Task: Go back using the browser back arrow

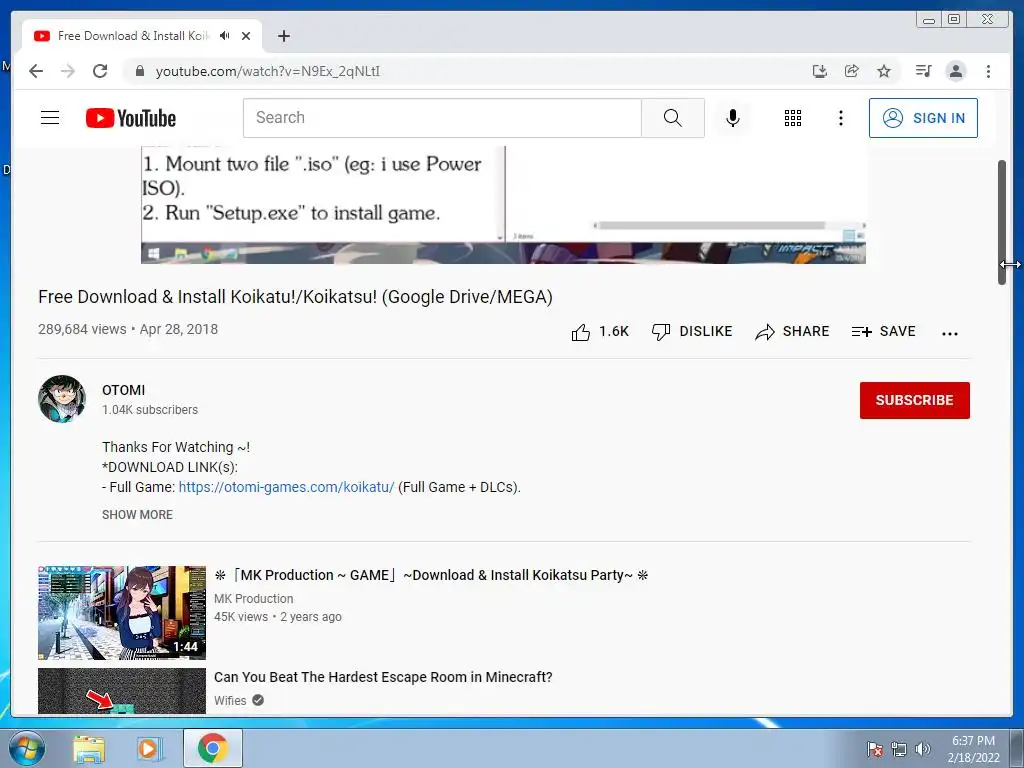Action: [36, 71]
